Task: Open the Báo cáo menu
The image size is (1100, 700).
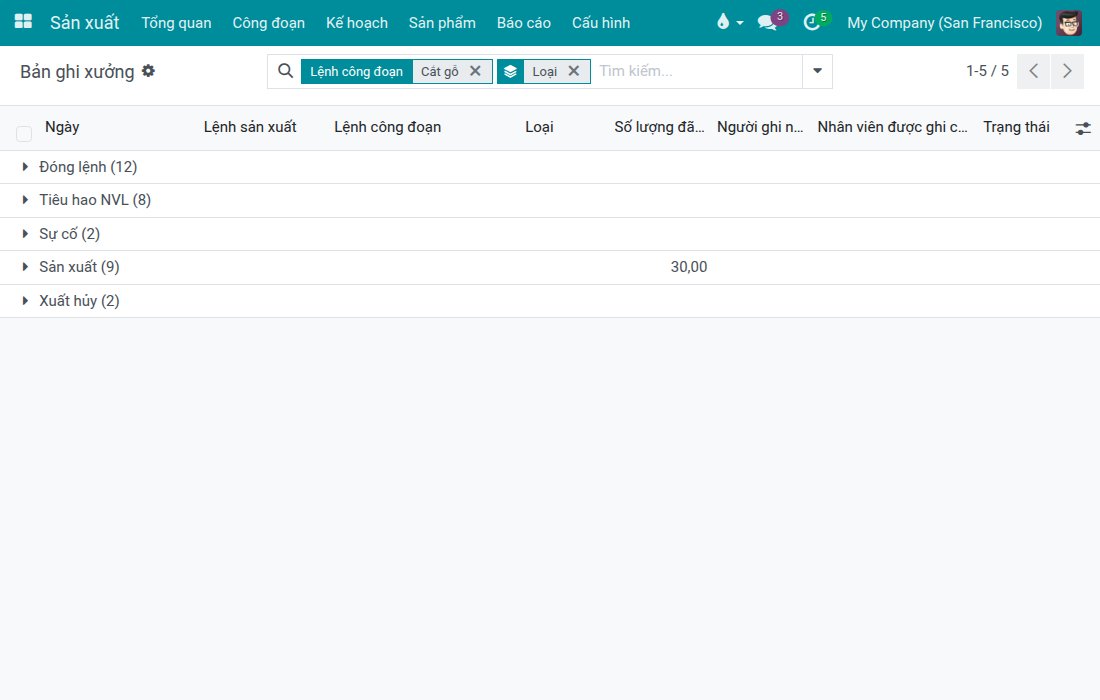Action: (x=524, y=22)
